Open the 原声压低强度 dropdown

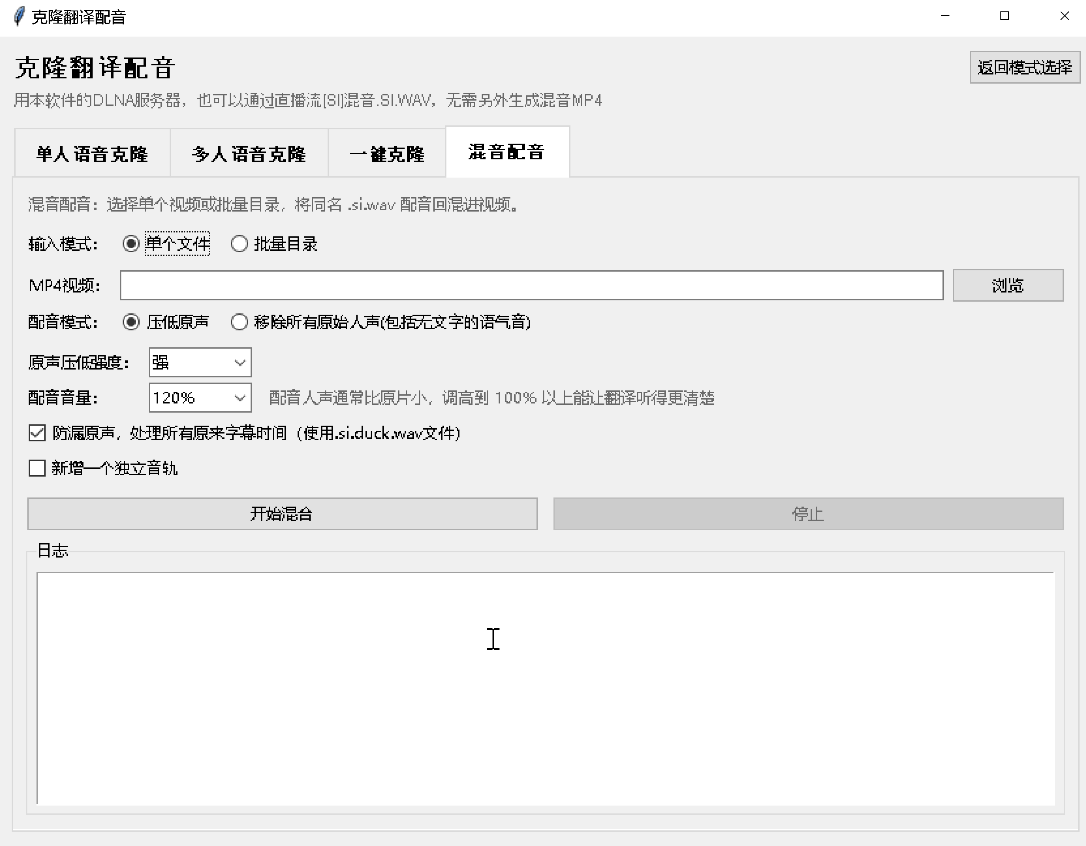tap(200, 362)
